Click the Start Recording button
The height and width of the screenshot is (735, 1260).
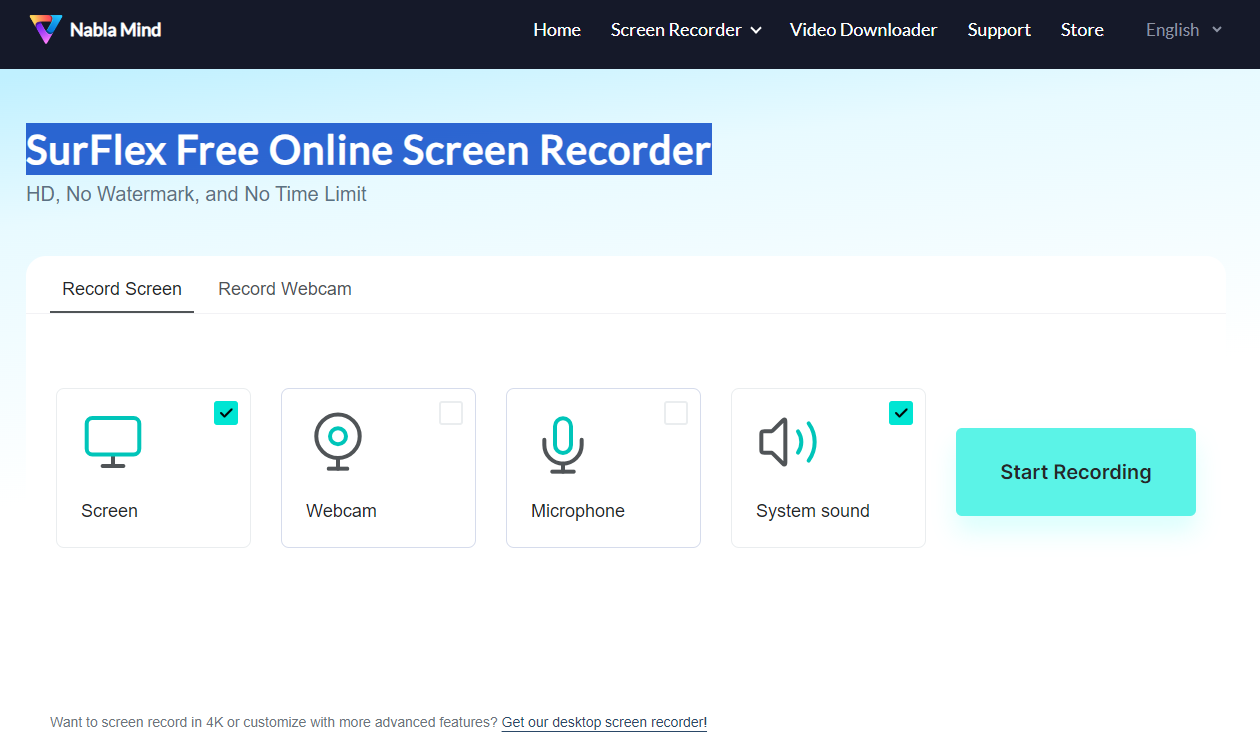click(1076, 472)
